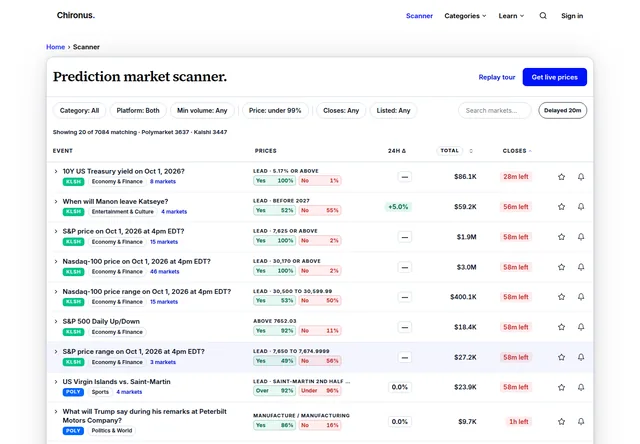
Task: Star the Trump Peterbilt remarks event
Action: click(x=562, y=422)
